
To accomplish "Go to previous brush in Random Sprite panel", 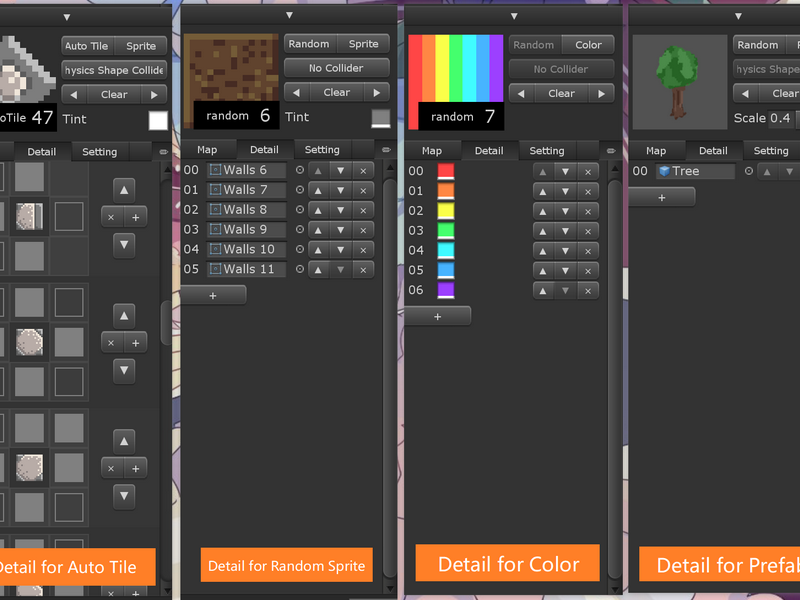I will (296, 93).
